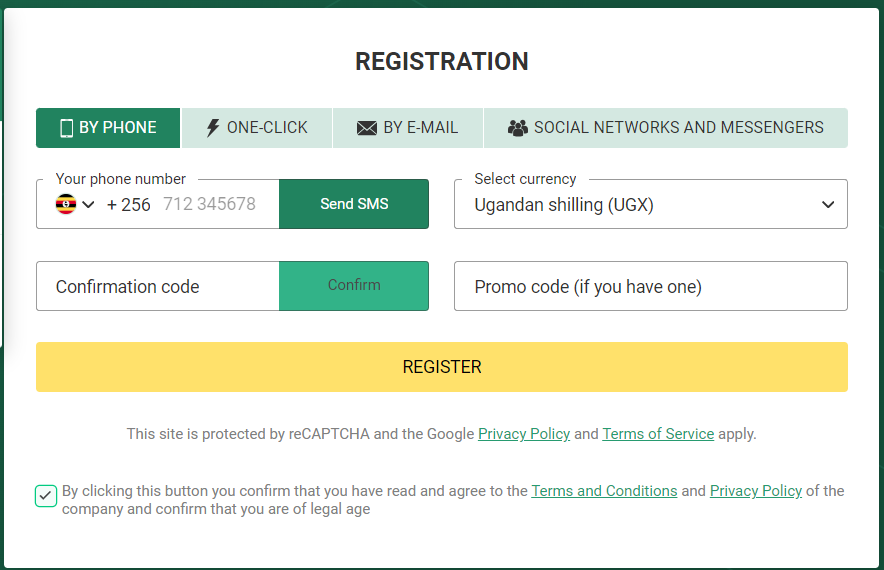
Task: Open the Terms of Service link
Action: pos(658,434)
